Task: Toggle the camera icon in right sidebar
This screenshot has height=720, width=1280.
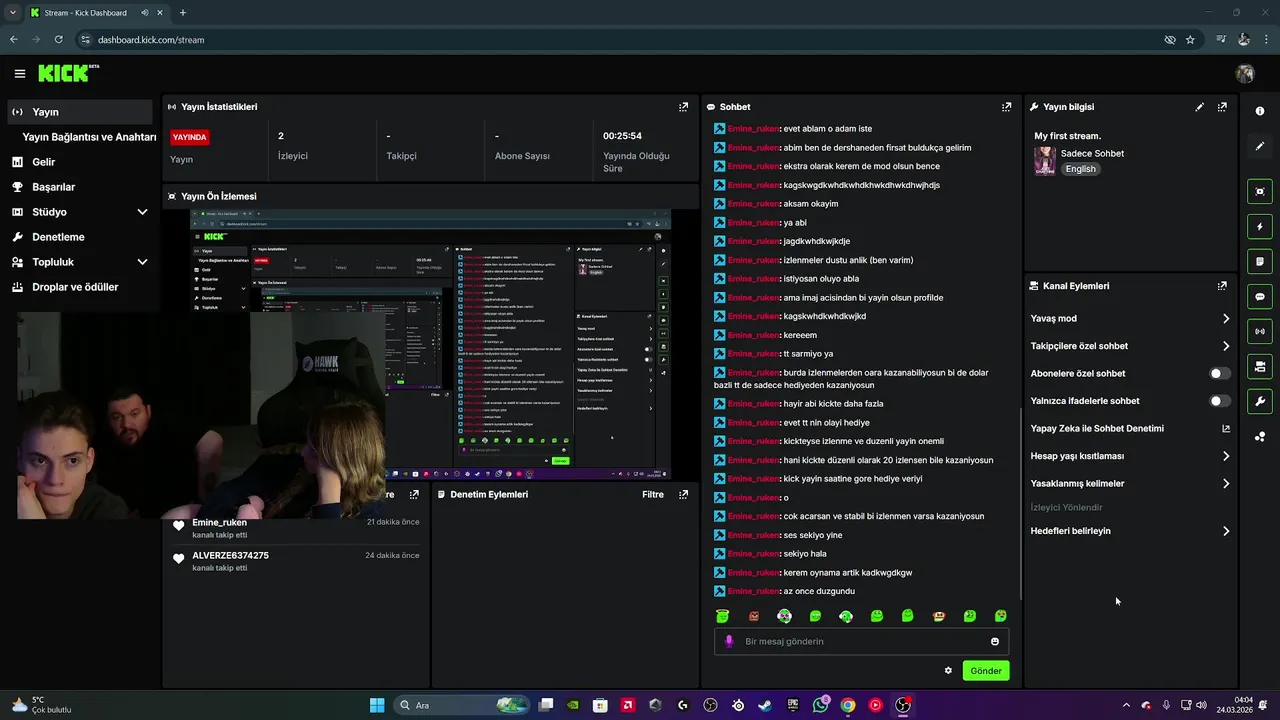Action: click(x=1260, y=366)
